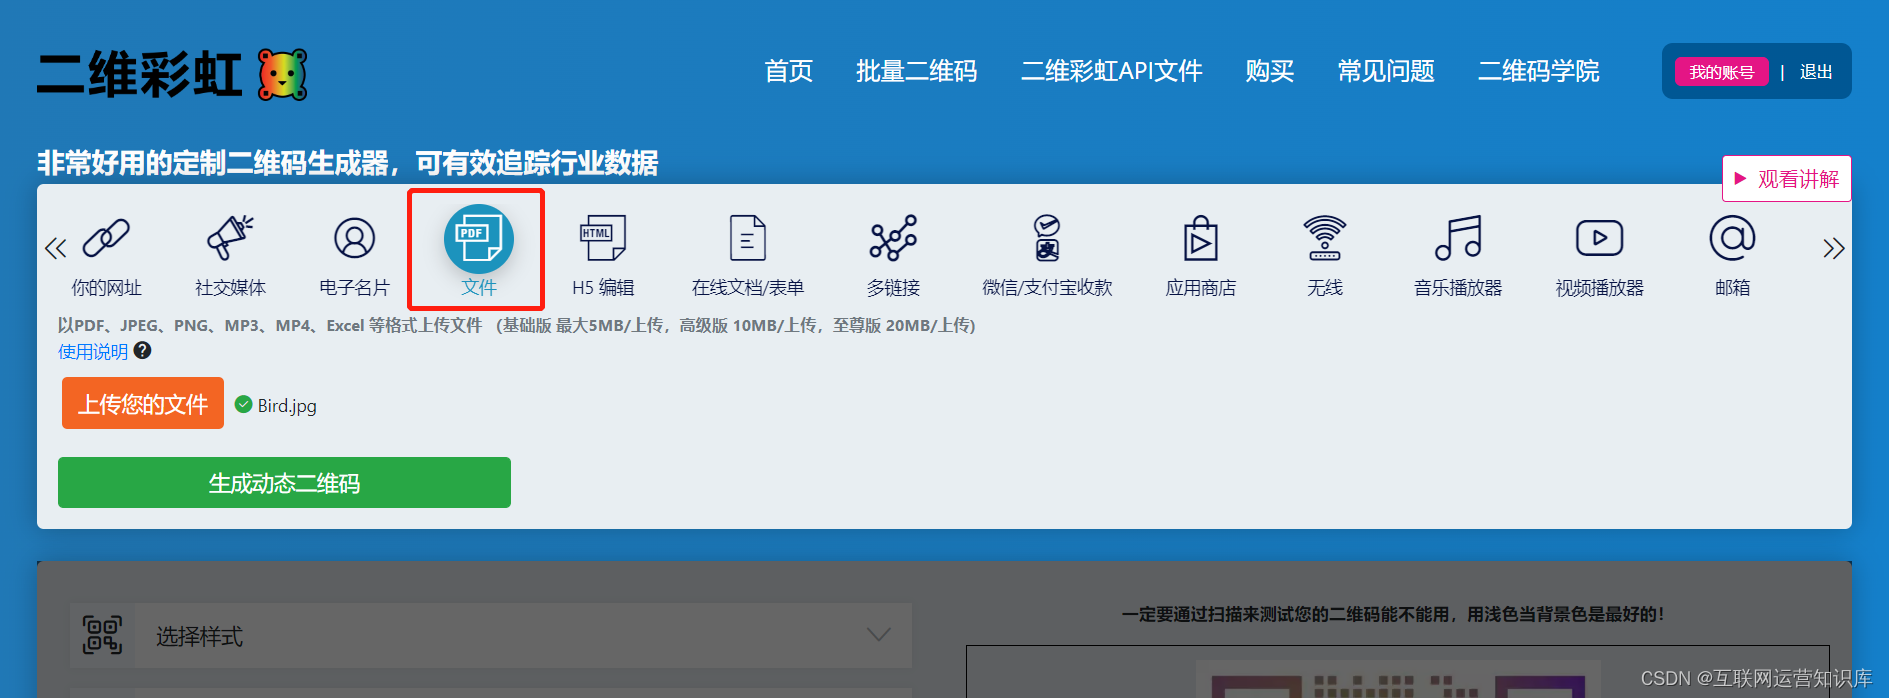Click the 二维彩虹 logo text
Image resolution: width=1889 pixels, height=698 pixels.
[x=140, y=75]
